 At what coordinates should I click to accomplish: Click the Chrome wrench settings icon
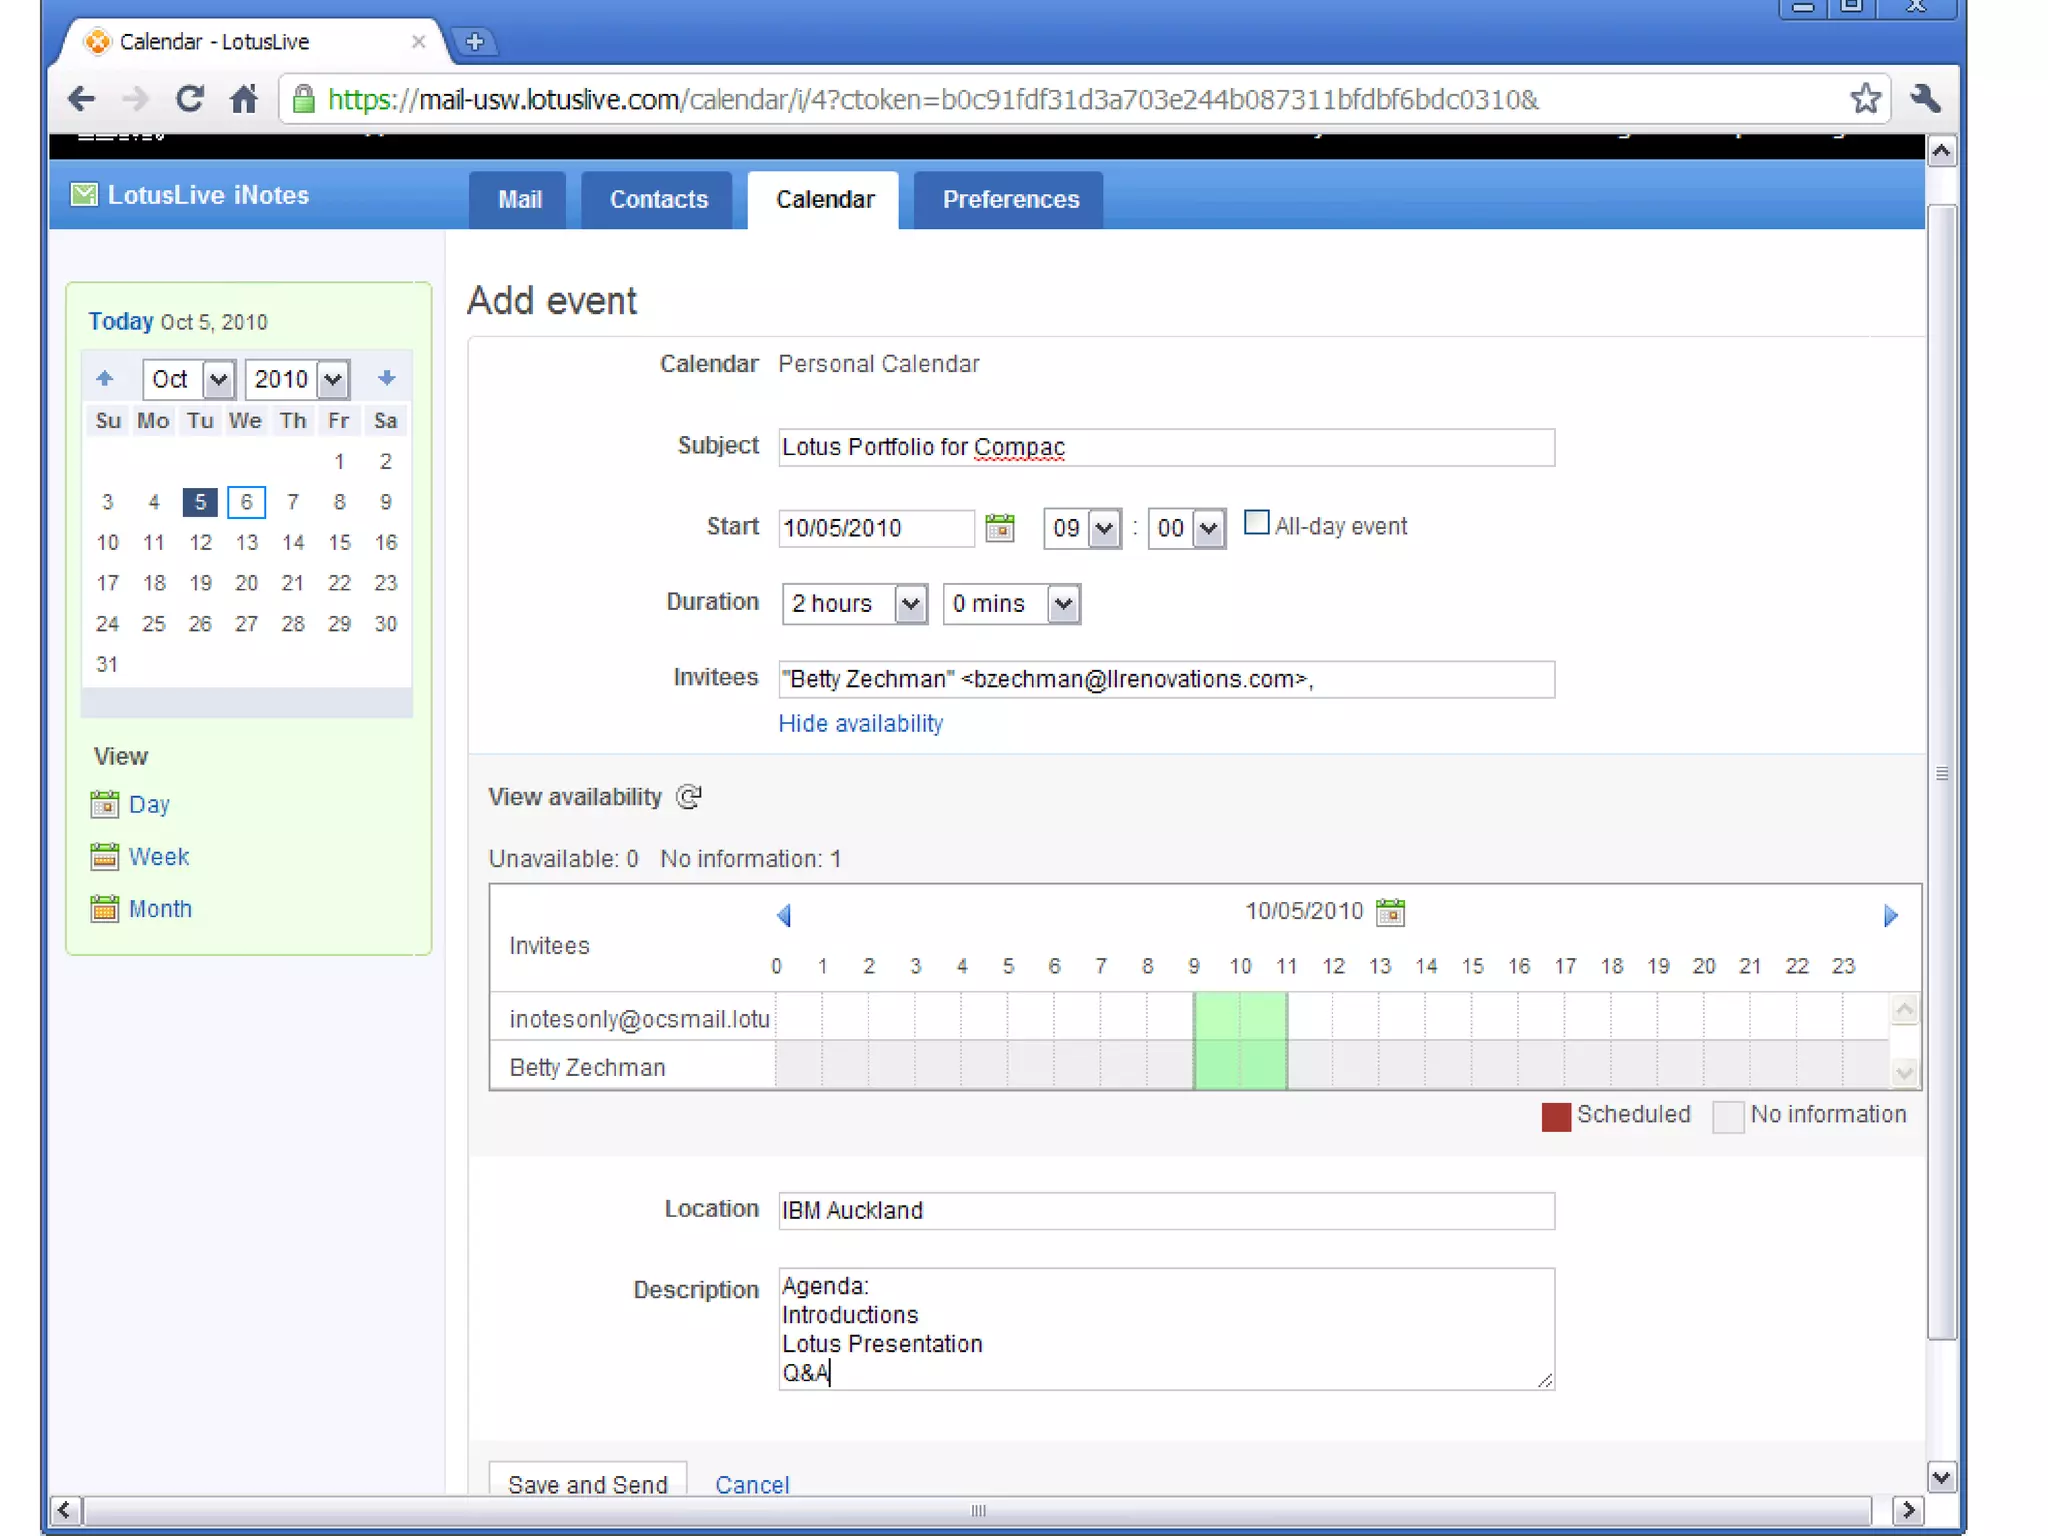(x=1925, y=99)
